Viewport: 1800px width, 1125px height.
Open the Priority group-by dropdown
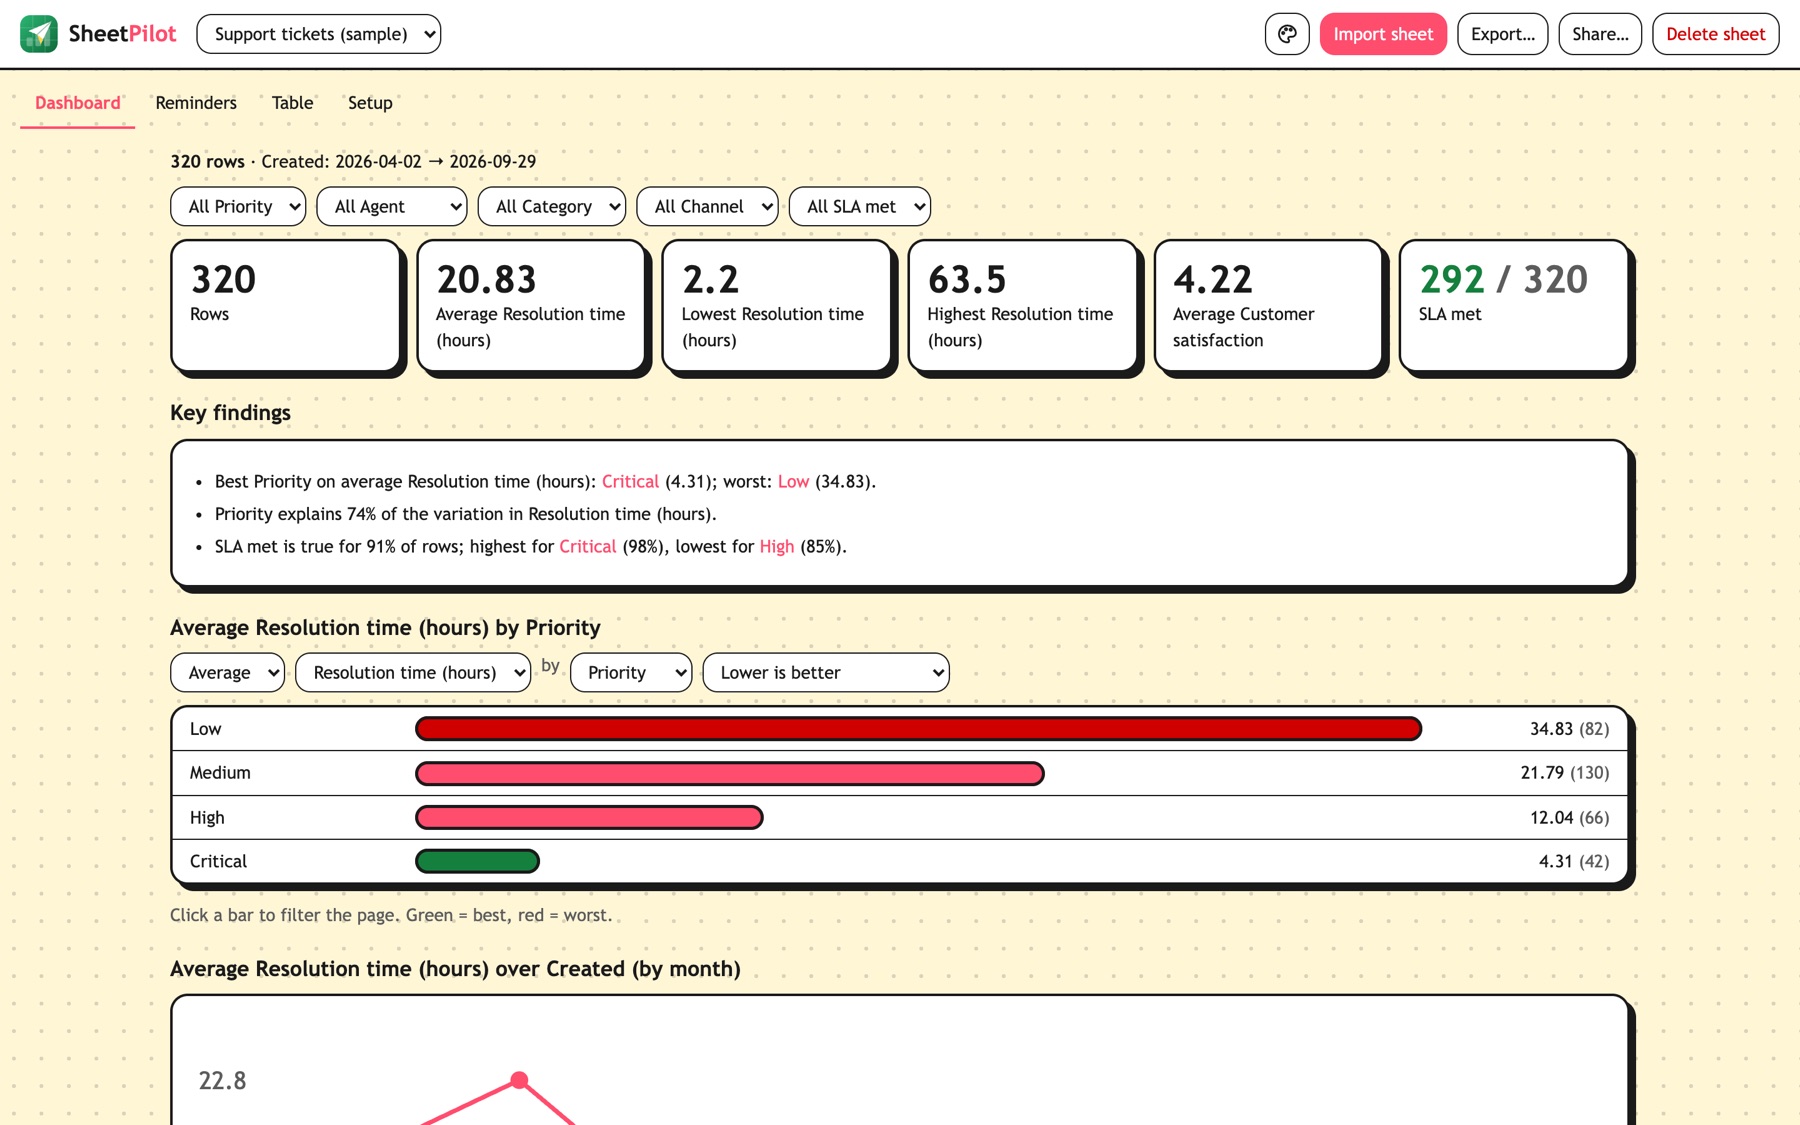[x=631, y=673]
